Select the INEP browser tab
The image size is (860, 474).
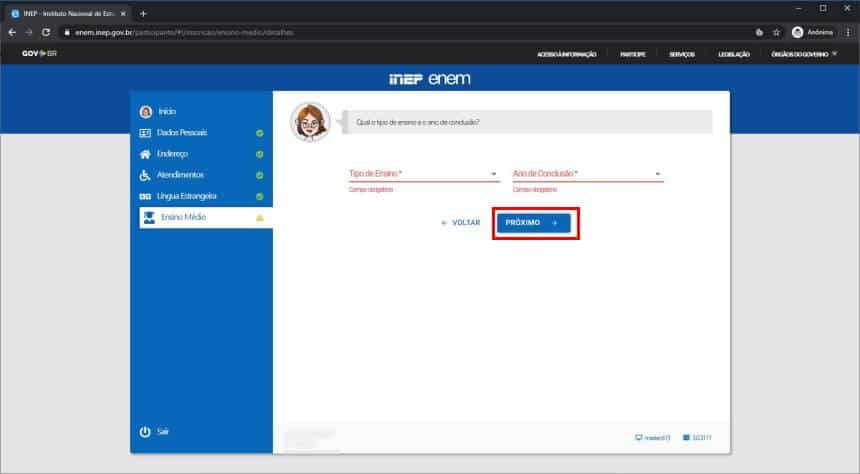[67, 14]
